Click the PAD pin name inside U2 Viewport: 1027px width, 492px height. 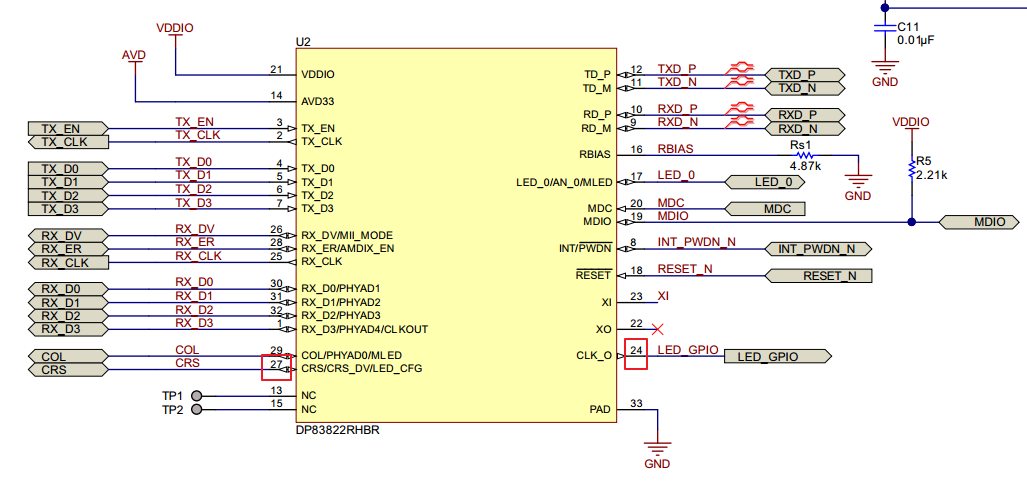coord(600,409)
